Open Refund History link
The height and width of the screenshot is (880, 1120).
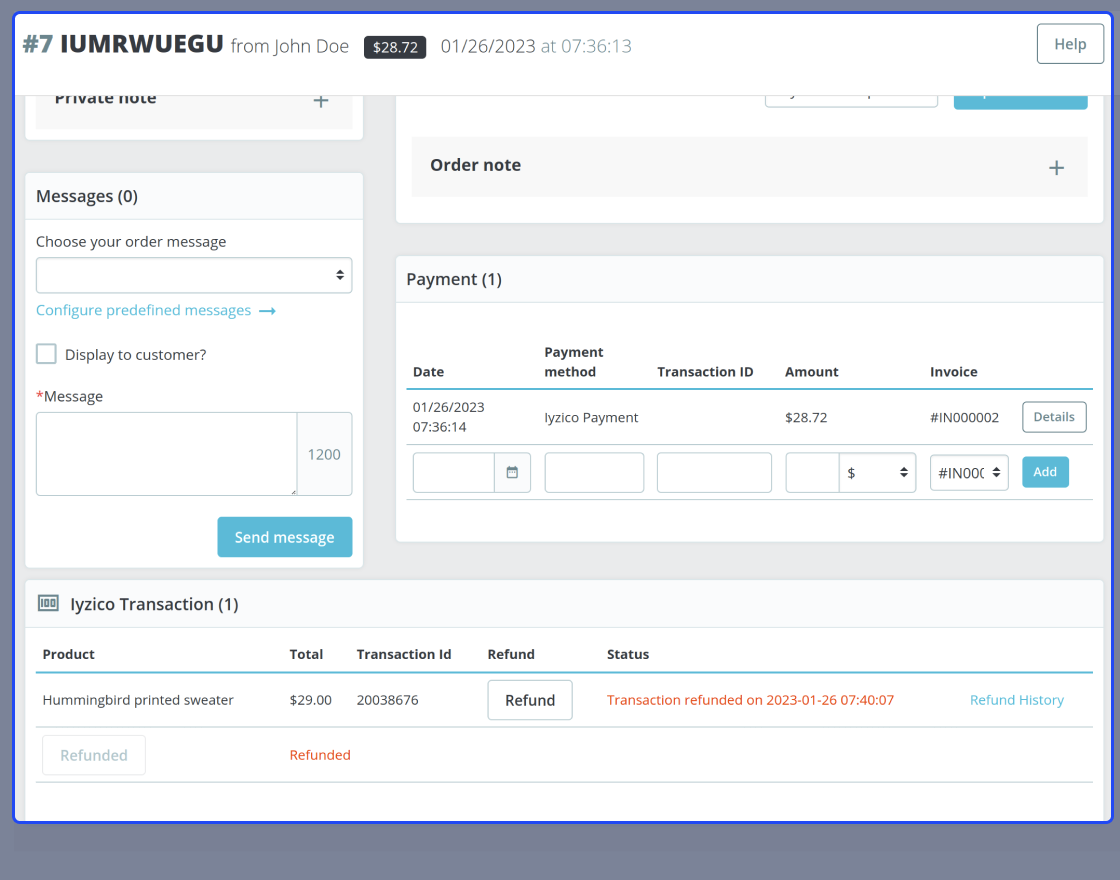click(x=1016, y=700)
